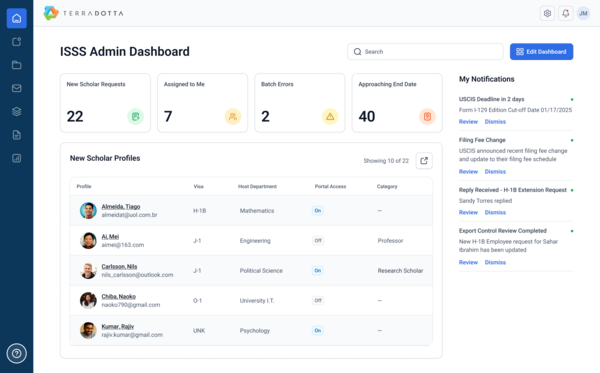
Task: Click the green New Scholar Requests icon
Action: point(135,116)
